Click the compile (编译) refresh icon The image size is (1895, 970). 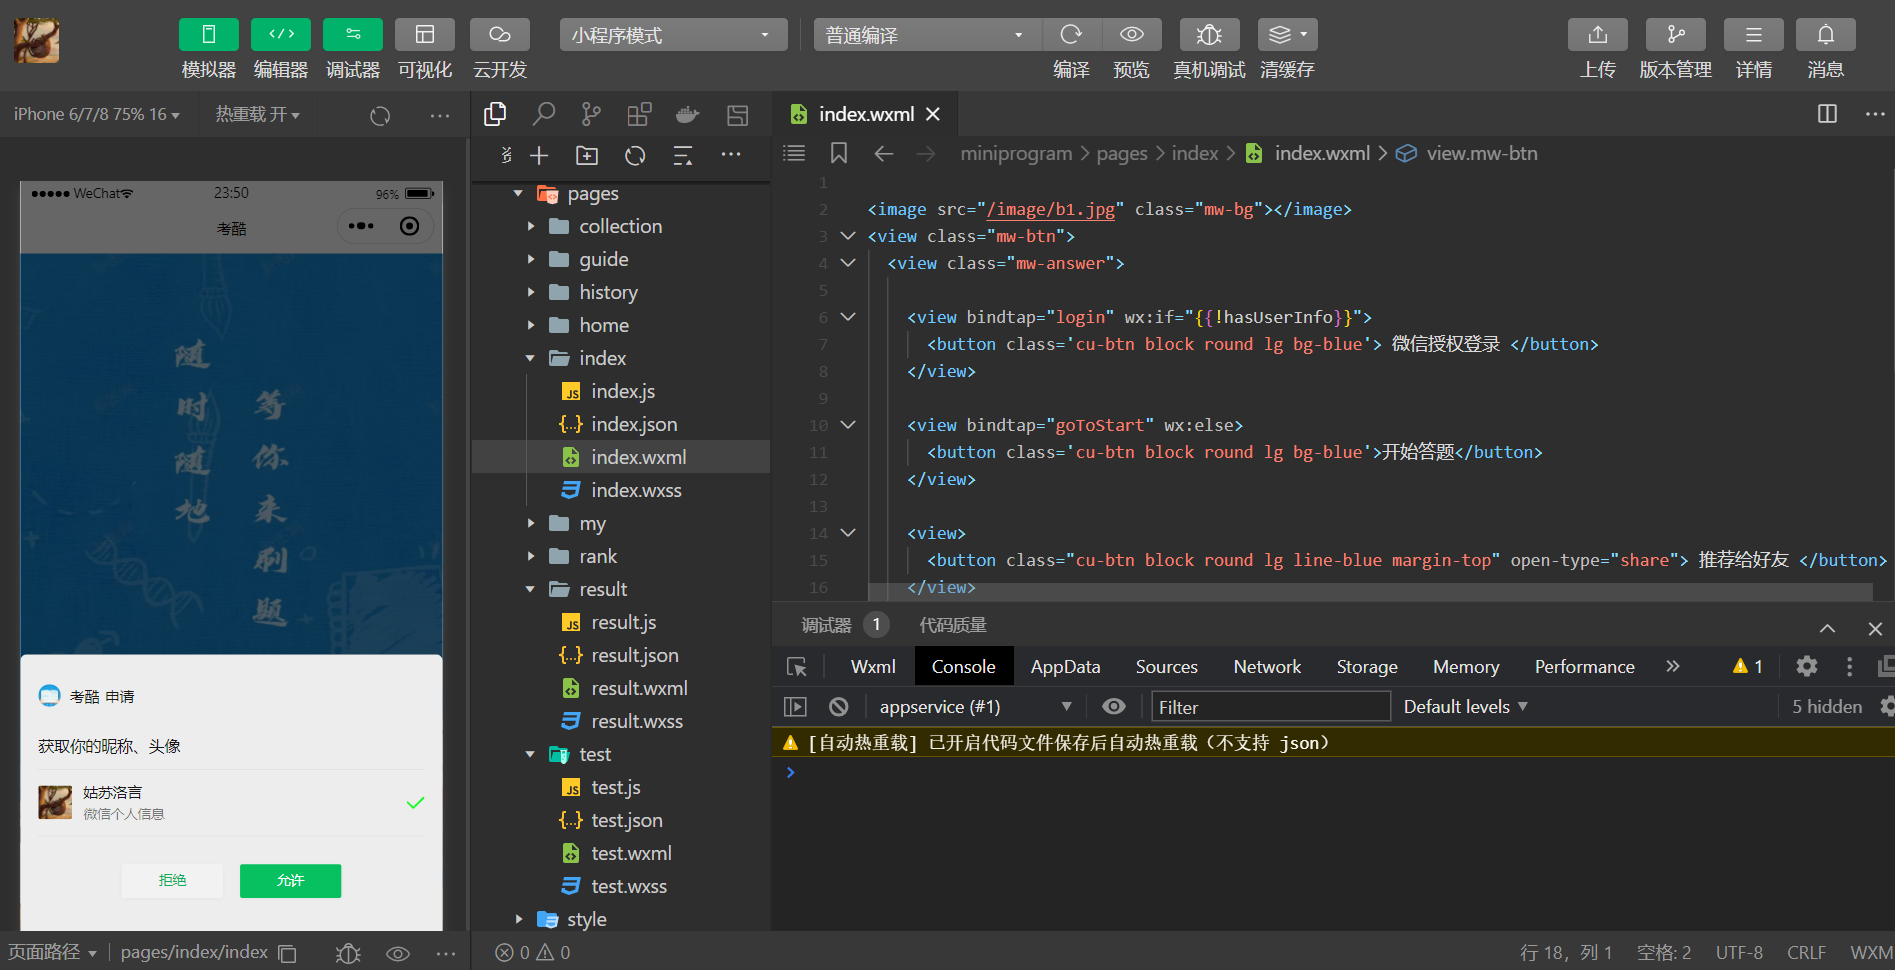(x=1071, y=35)
